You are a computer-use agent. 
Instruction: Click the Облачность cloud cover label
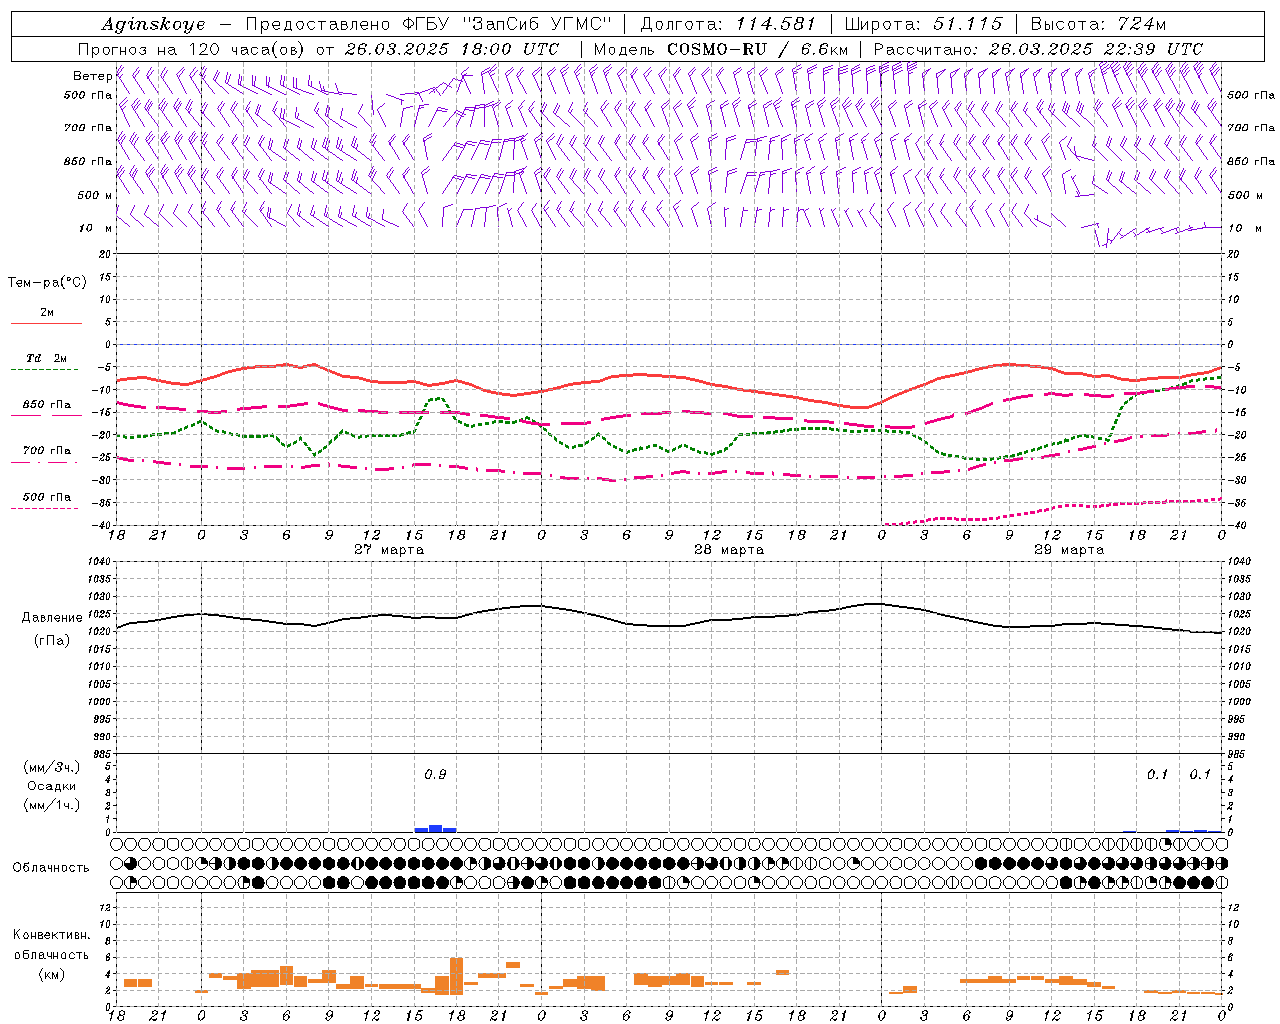(x=51, y=868)
